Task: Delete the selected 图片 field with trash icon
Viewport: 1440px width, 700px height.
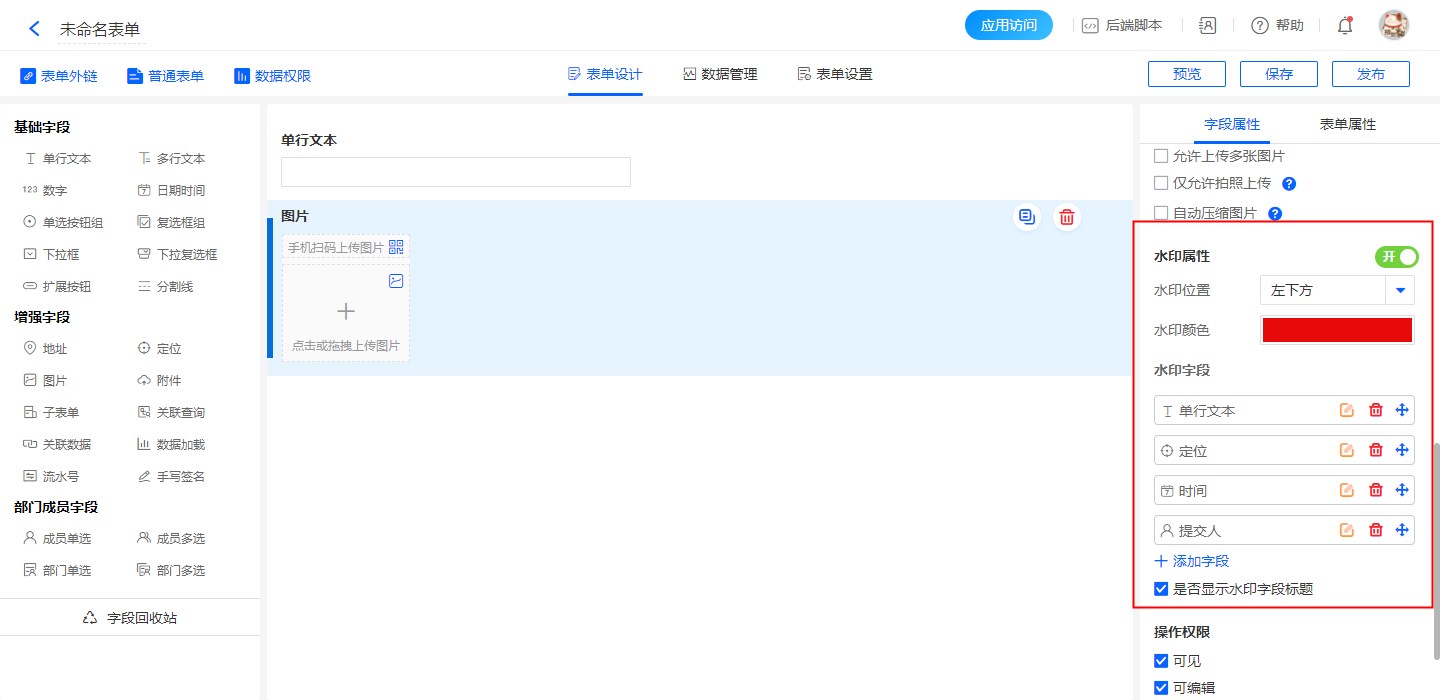Action: coord(1067,217)
